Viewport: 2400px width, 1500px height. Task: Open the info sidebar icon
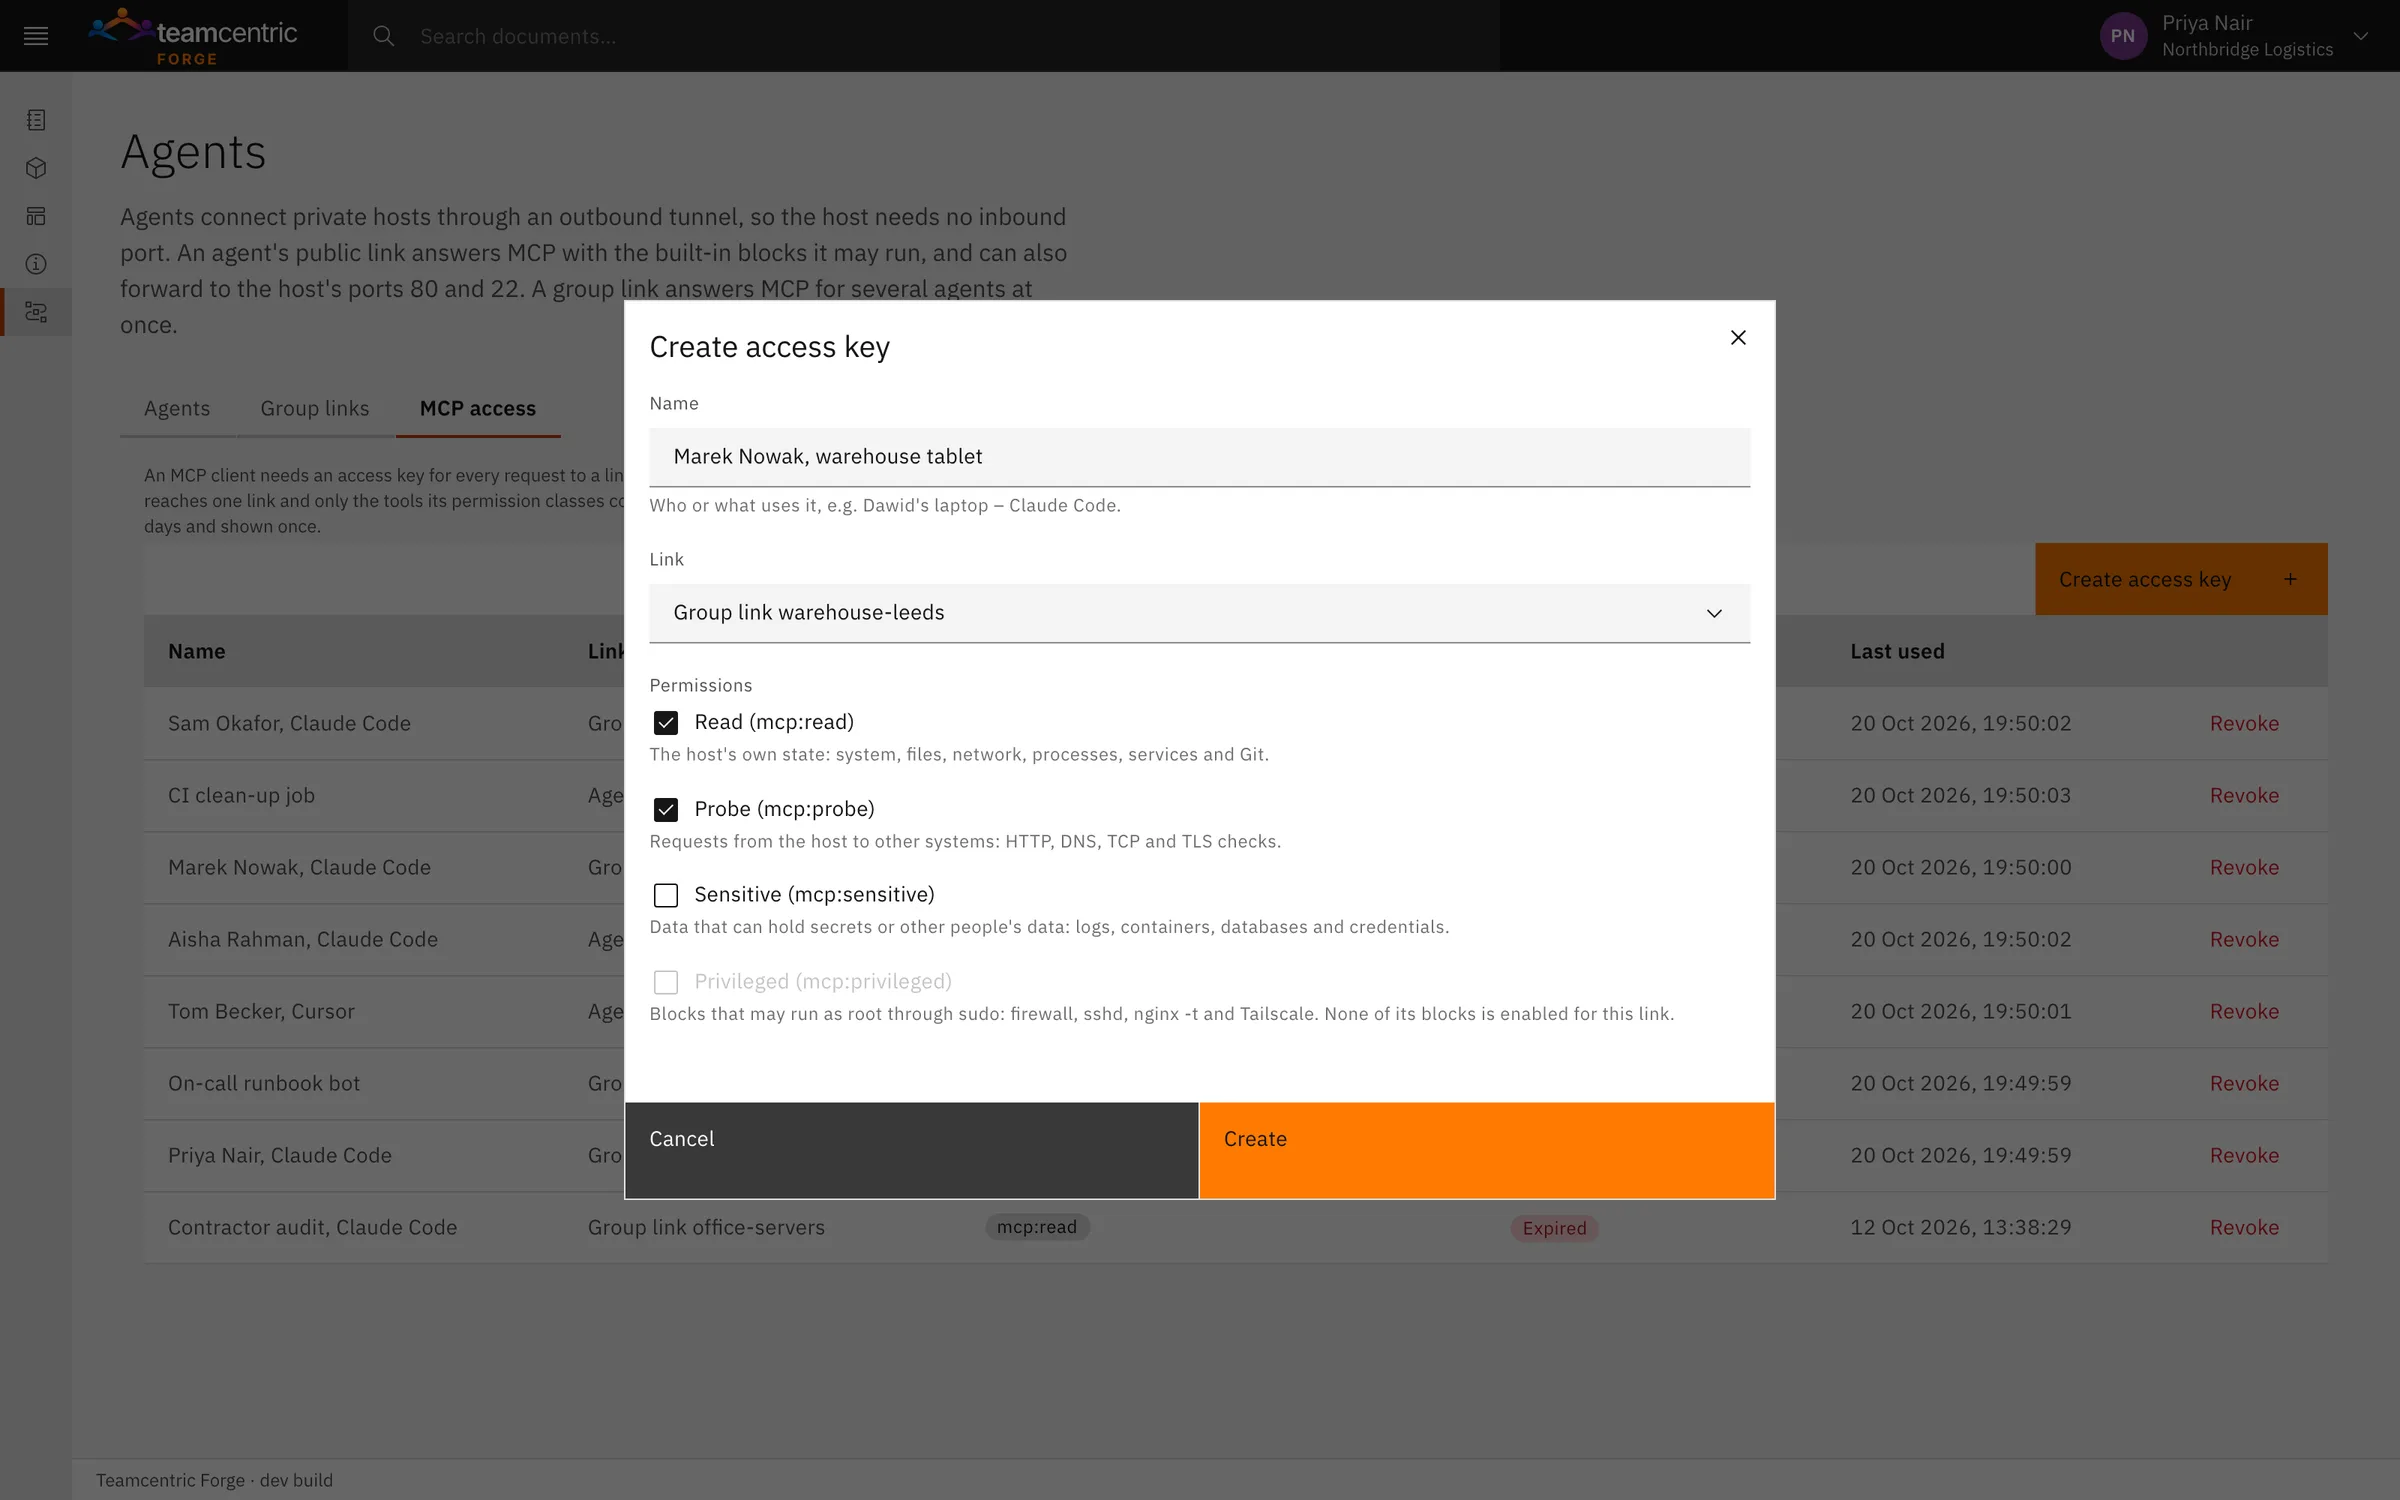(x=36, y=264)
